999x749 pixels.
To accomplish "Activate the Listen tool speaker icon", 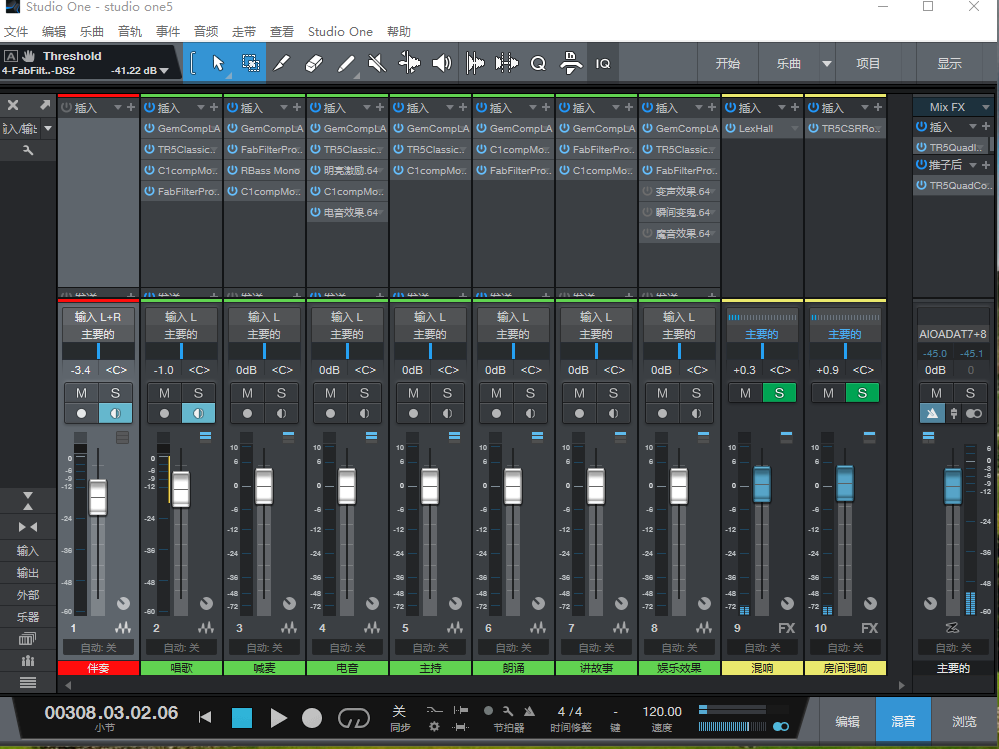I will (x=440, y=62).
